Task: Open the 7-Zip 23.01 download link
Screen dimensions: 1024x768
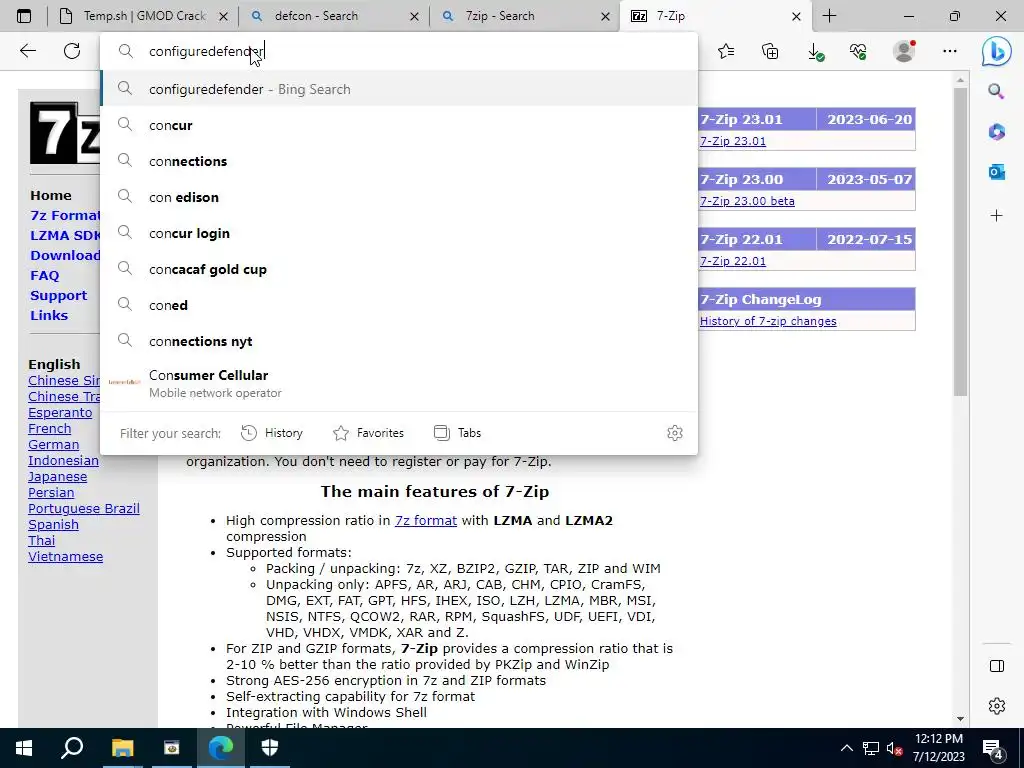Action: click(733, 141)
